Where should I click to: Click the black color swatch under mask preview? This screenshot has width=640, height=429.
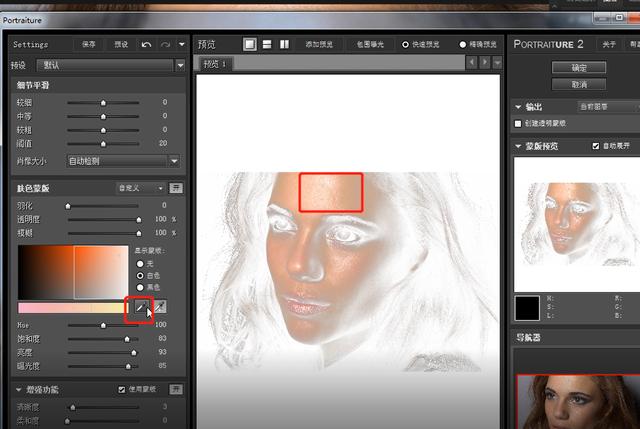tap(527, 308)
